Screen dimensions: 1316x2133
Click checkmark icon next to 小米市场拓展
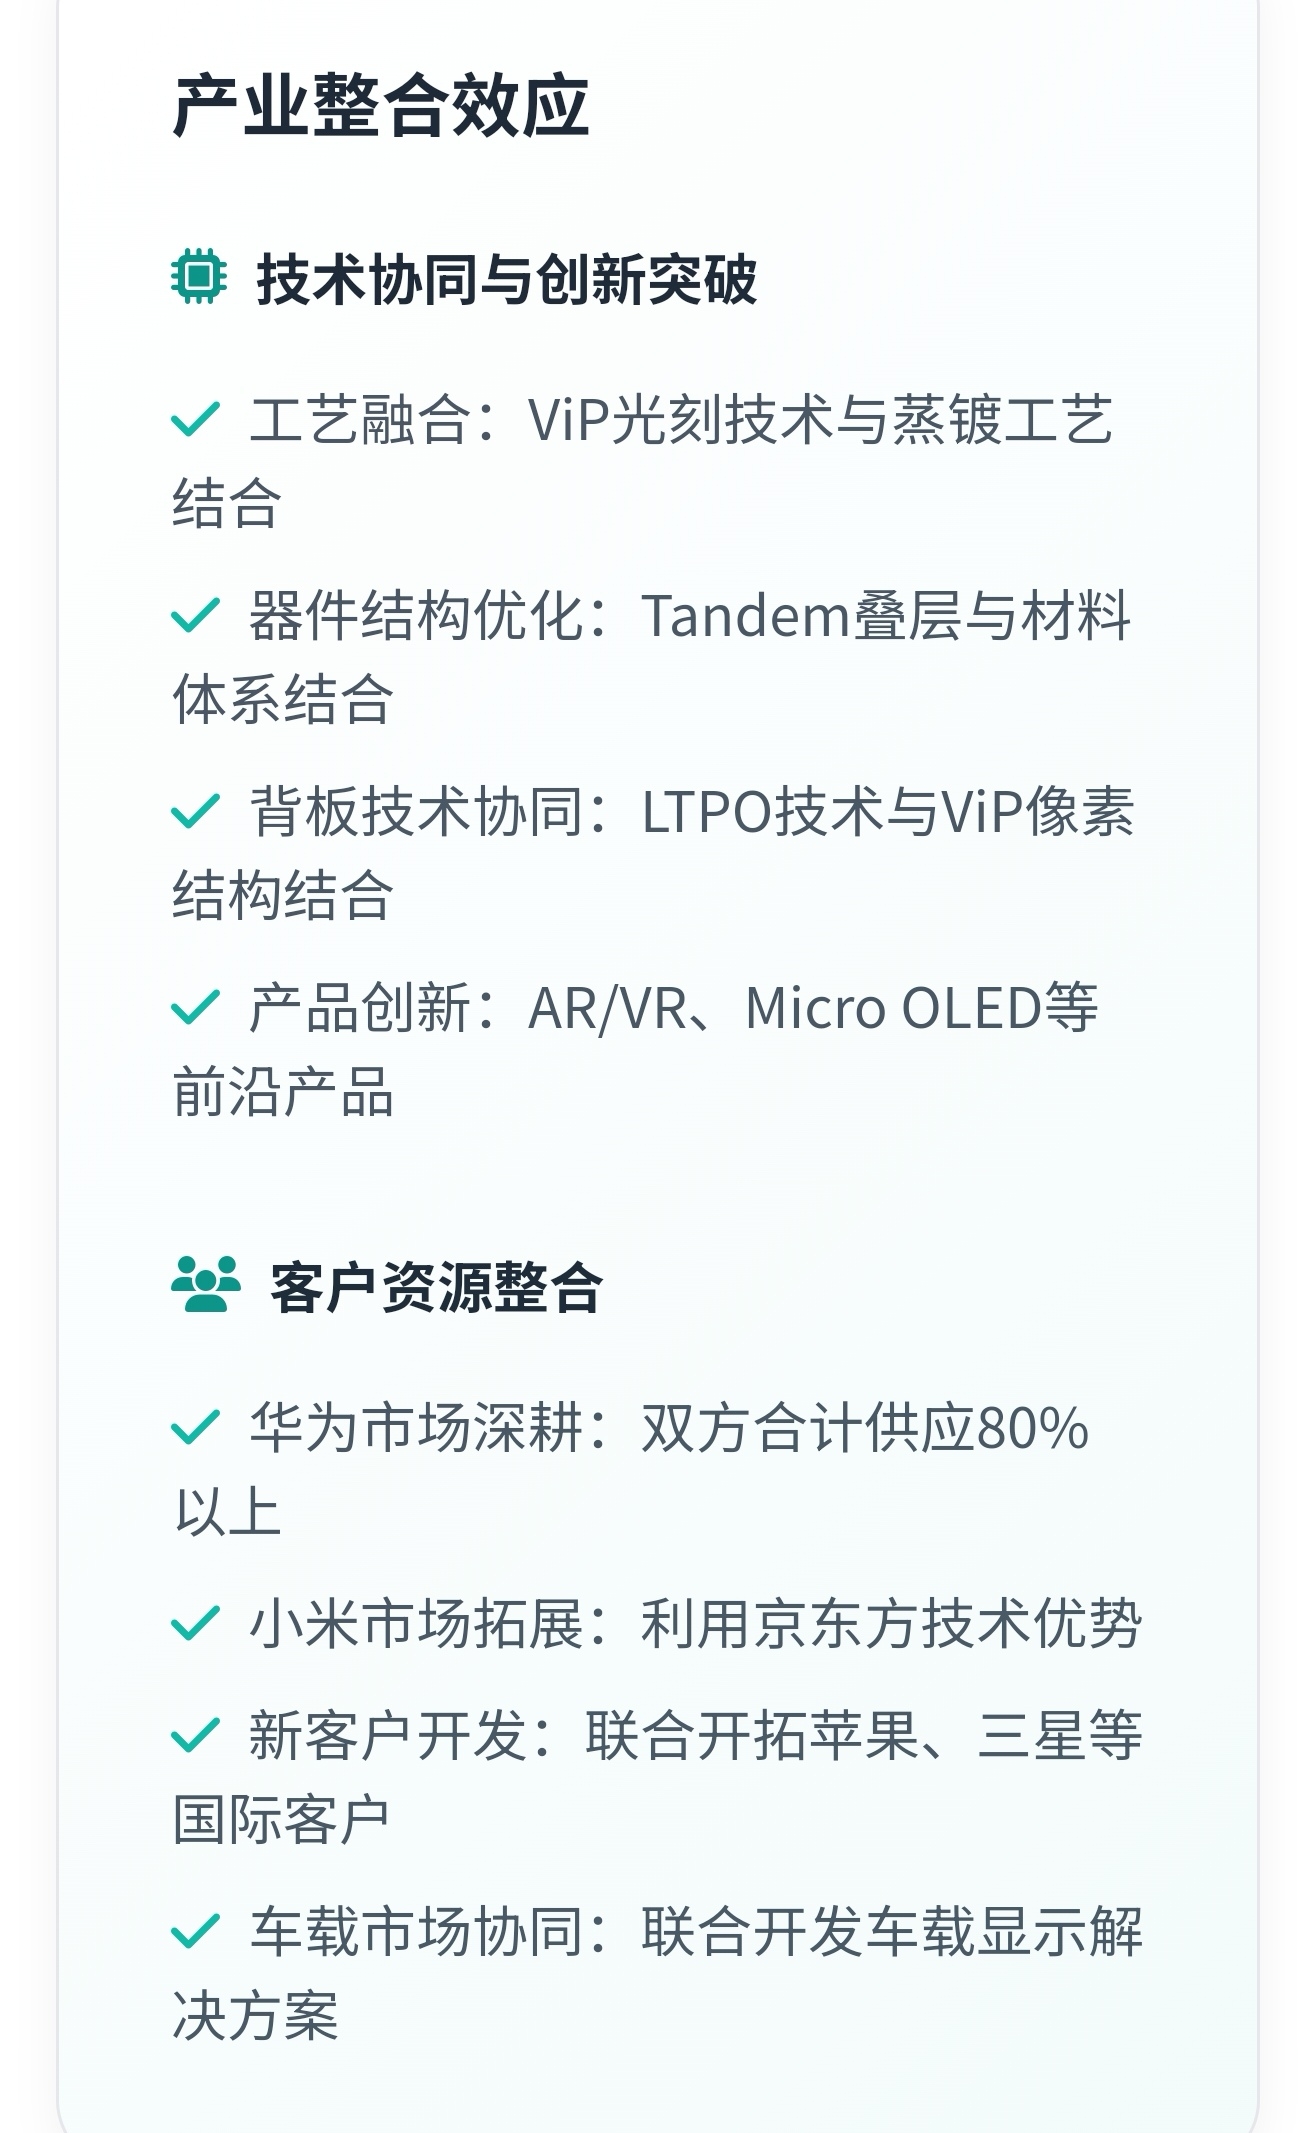[x=195, y=1622]
